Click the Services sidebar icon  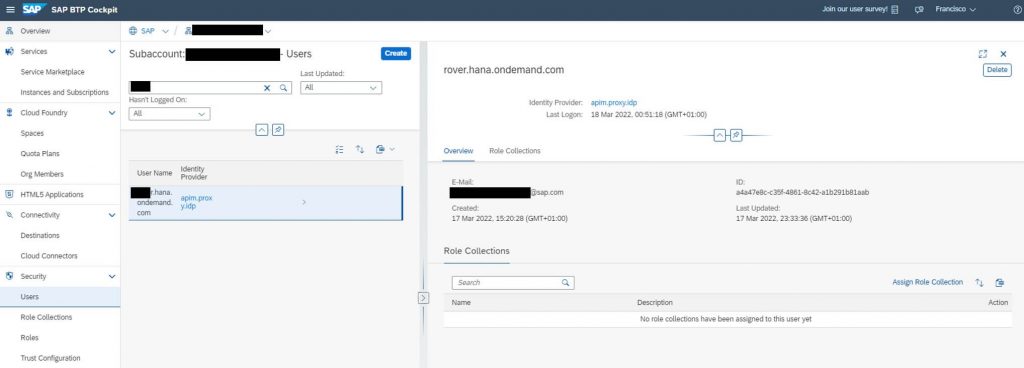click(x=9, y=52)
